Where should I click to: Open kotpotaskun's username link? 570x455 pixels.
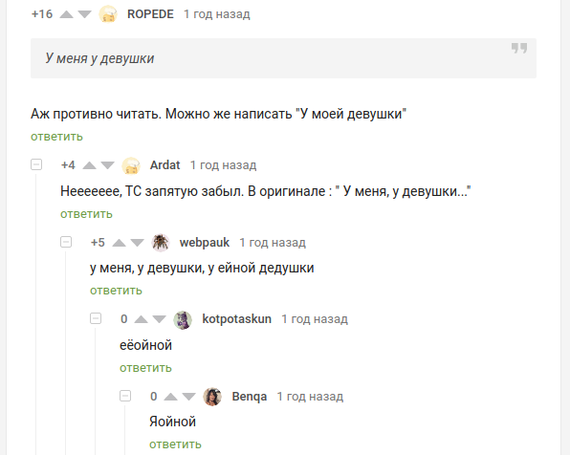[x=237, y=319]
